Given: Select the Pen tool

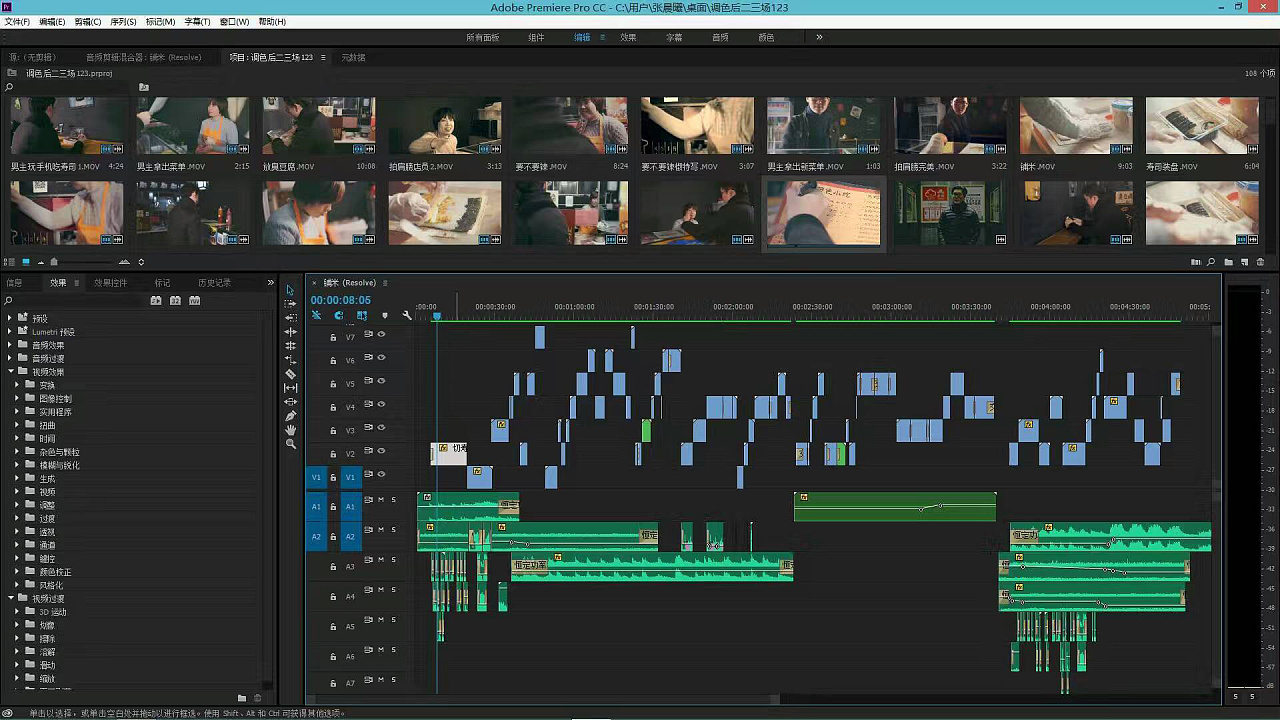Looking at the screenshot, I should (x=291, y=416).
